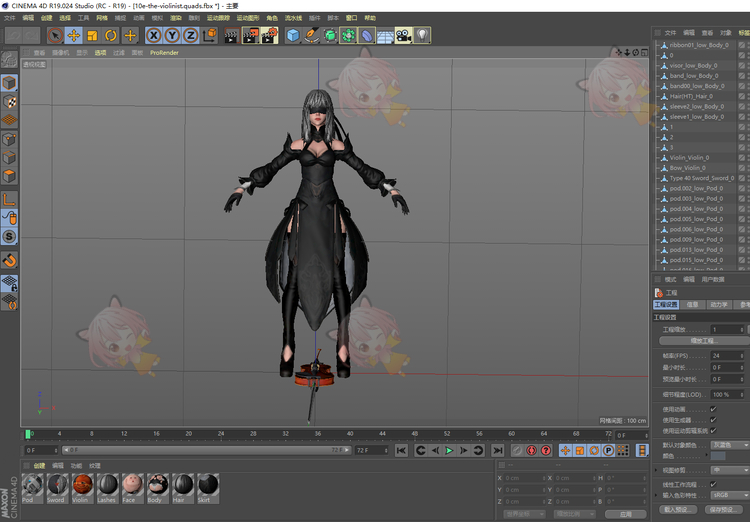Render the active view clapperboard icon
The width and height of the screenshot is (750, 522).
click(232, 35)
